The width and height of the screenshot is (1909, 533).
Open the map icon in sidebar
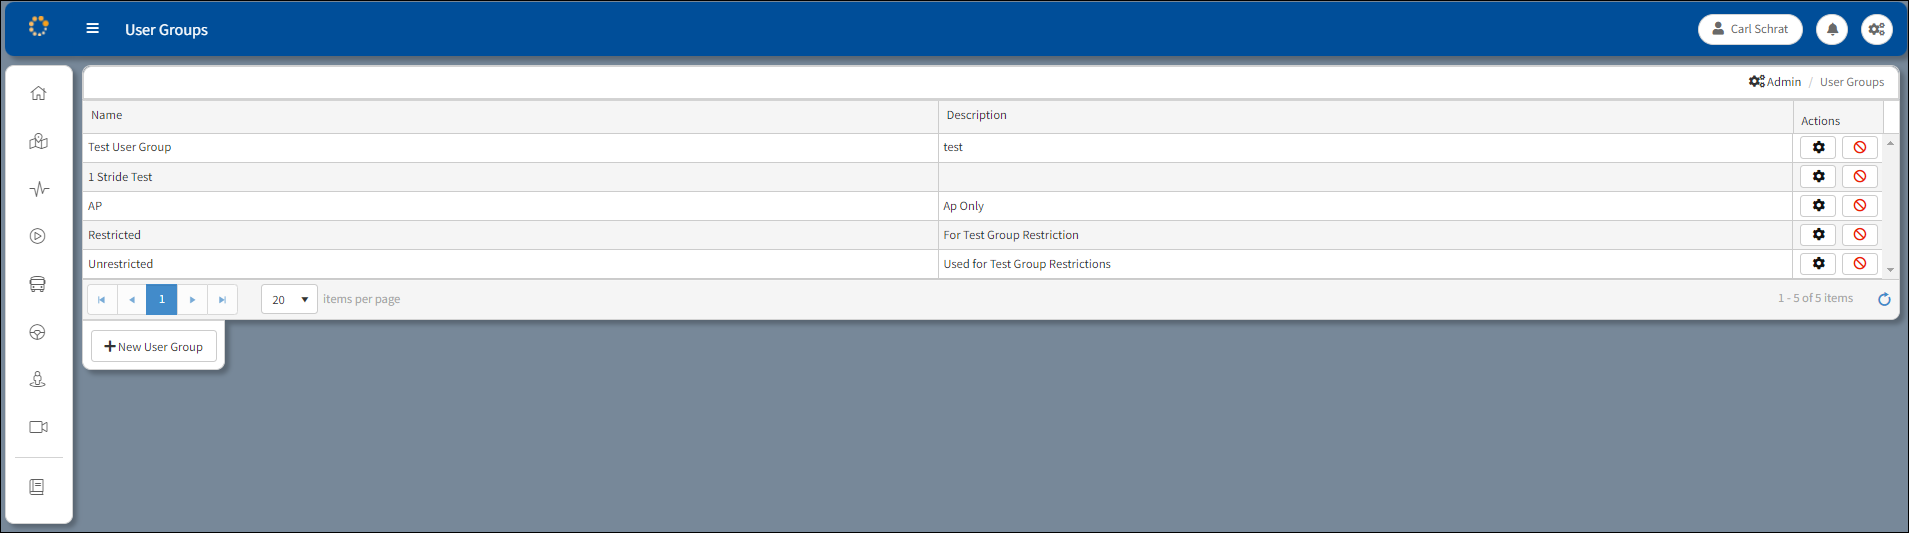[x=38, y=141]
